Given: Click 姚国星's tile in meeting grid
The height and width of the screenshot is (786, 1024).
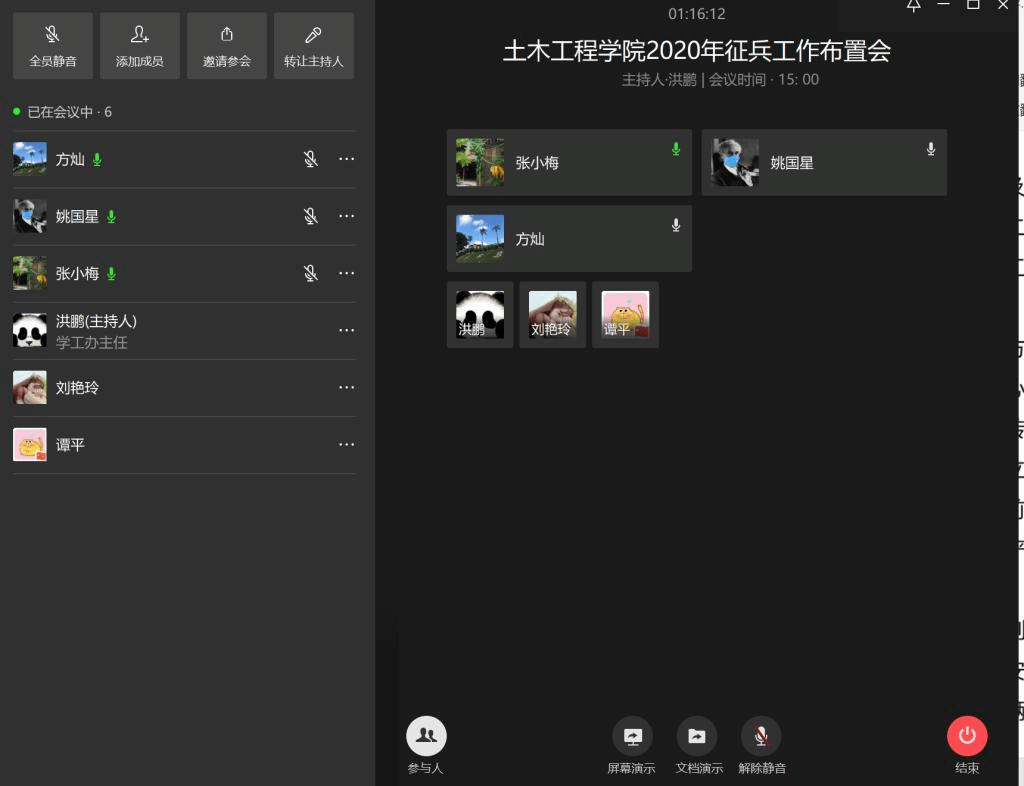Looking at the screenshot, I should click(x=824, y=162).
